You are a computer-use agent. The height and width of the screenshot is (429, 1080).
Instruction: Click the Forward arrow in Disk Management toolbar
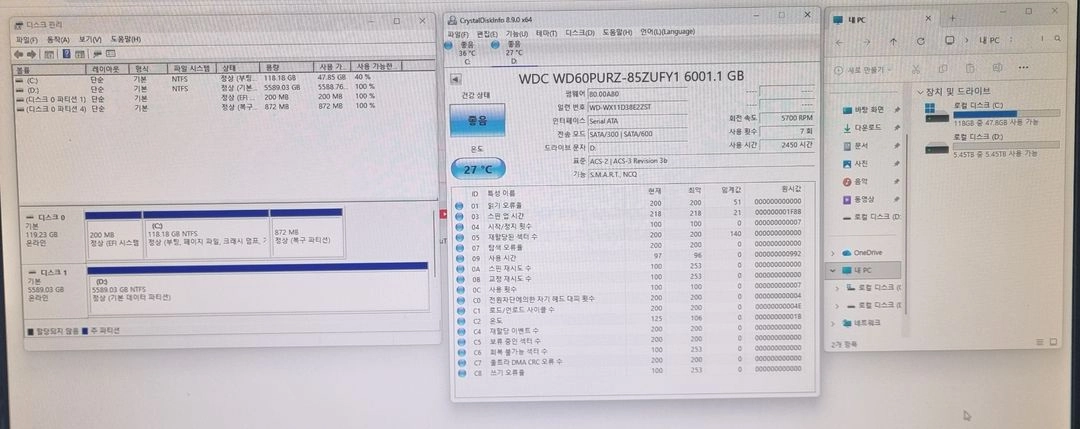click(32, 54)
